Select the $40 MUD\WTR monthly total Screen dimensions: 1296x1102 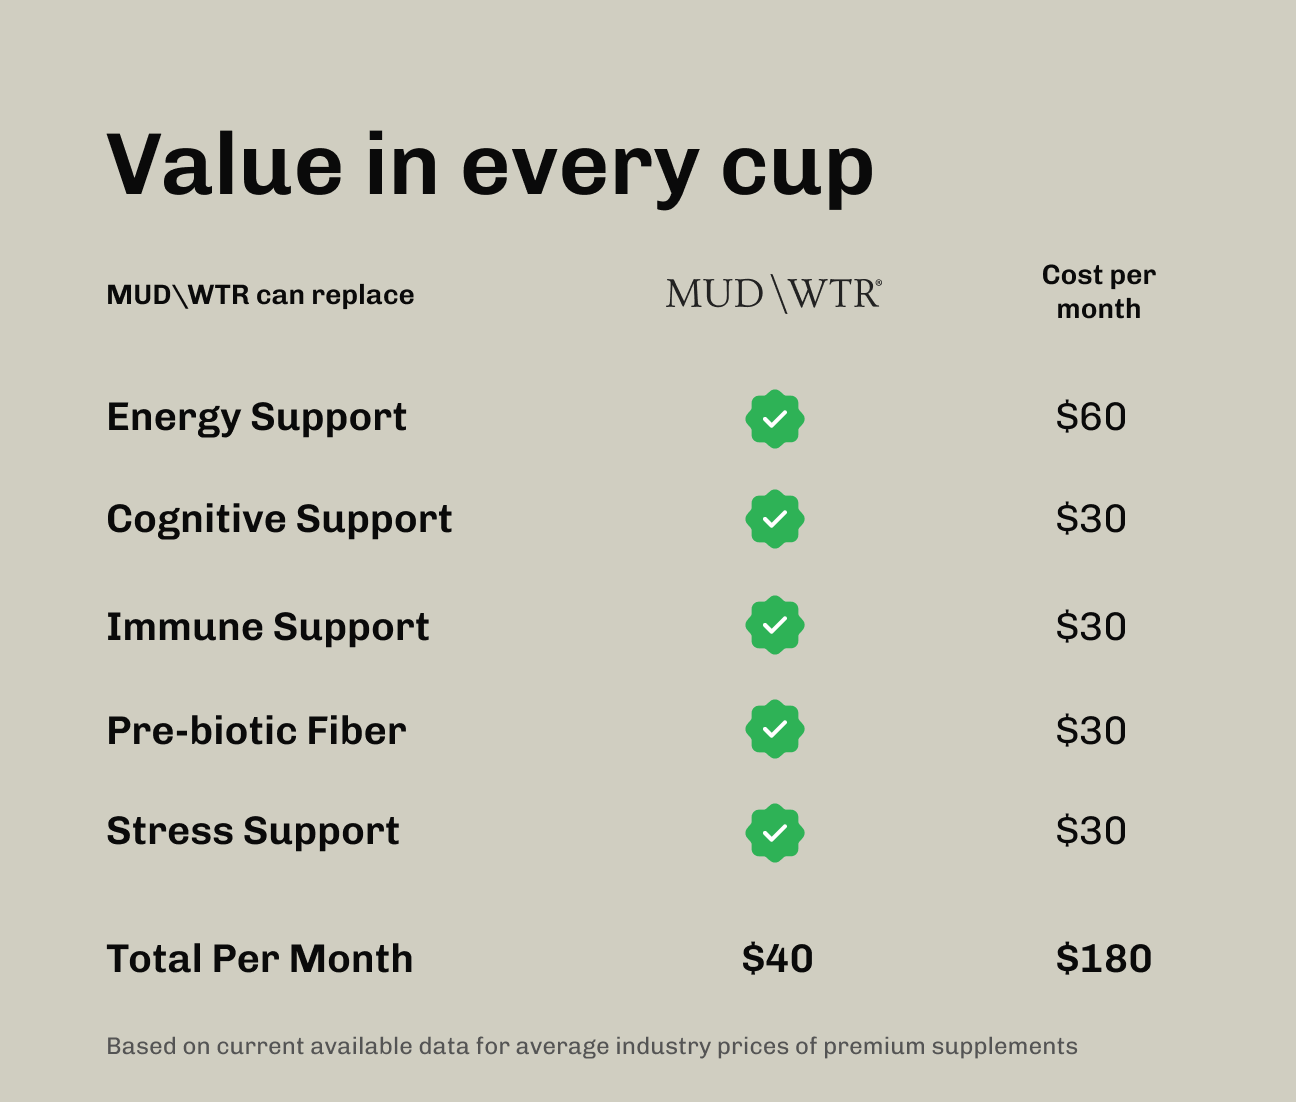tap(777, 959)
